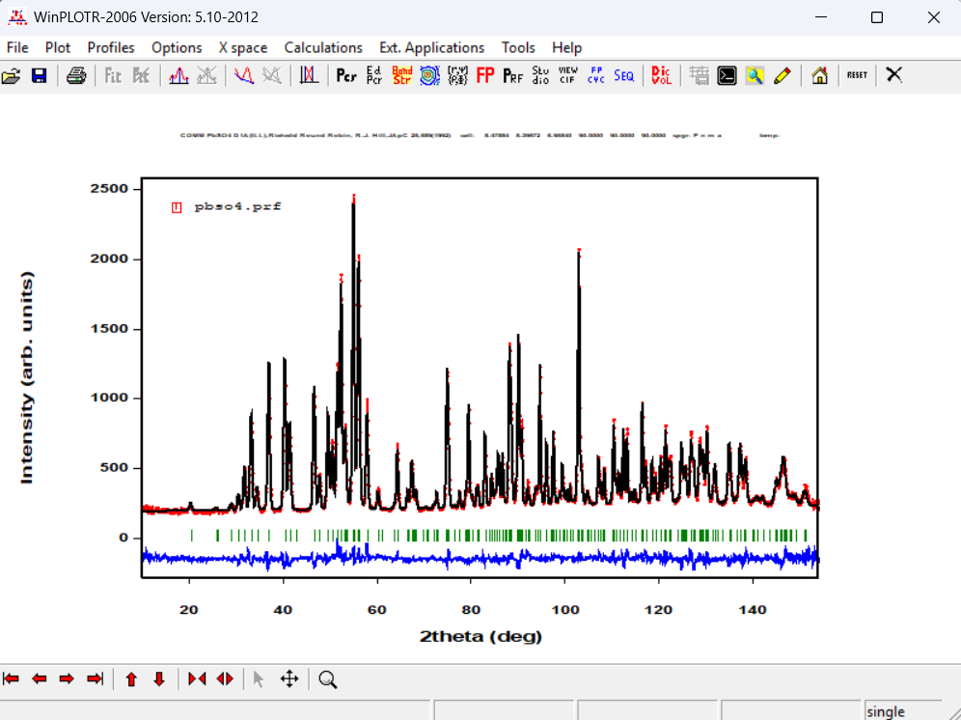The image size is (961, 720).
Task: Open the Ed Pcr editor
Action: pos(374,76)
